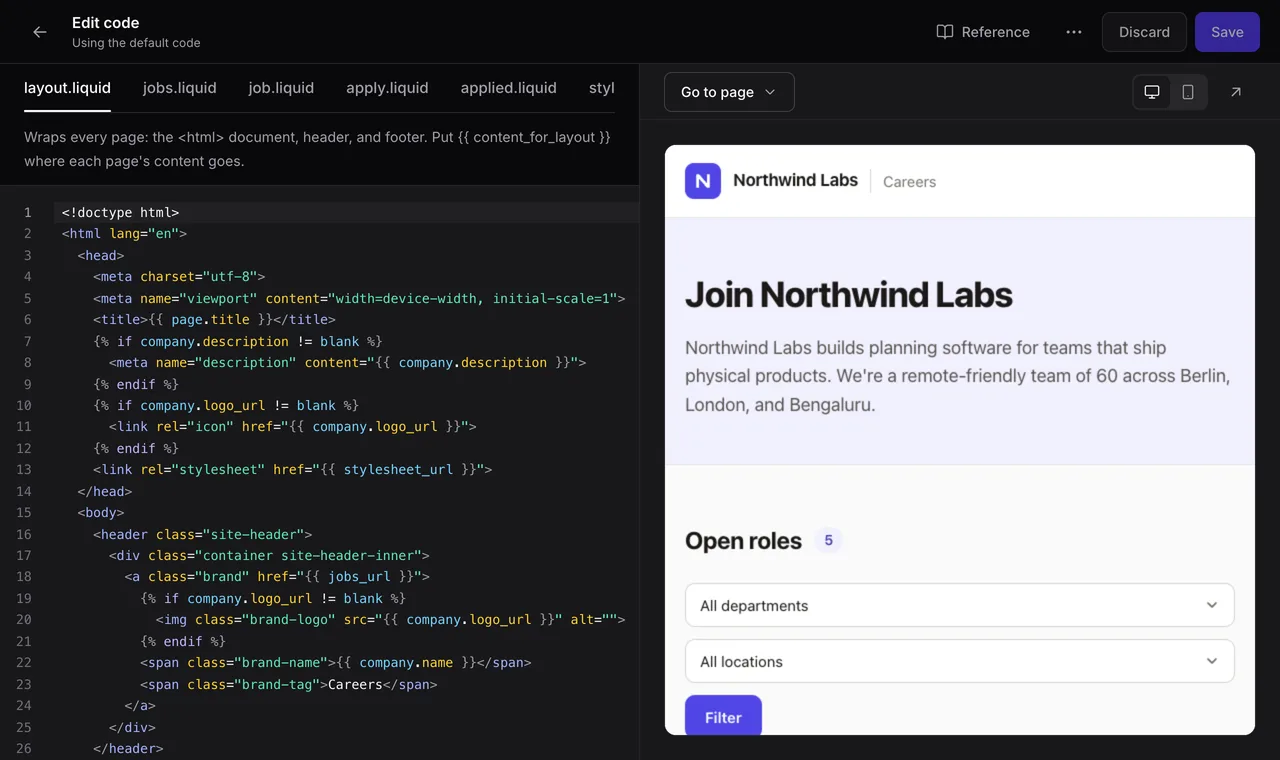
Task: Click the Northwind Labs brand name
Action: click(x=795, y=180)
